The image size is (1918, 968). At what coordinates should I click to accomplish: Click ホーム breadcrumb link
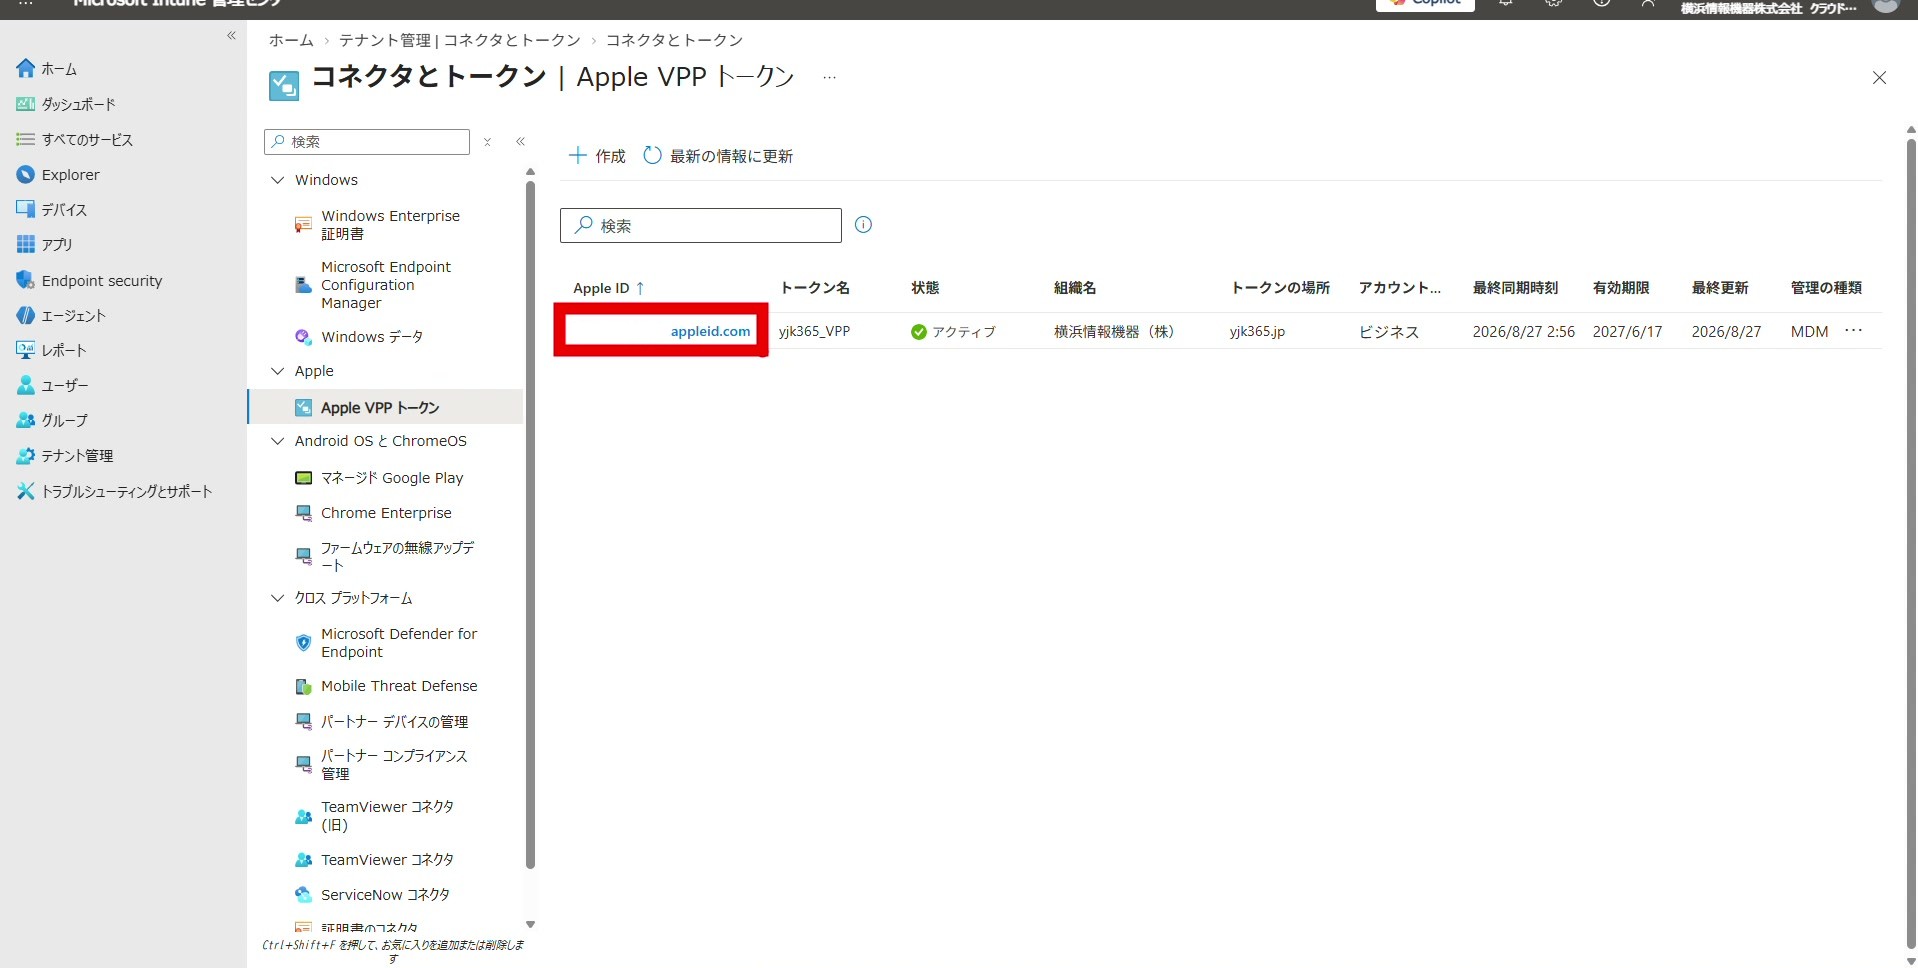291,40
